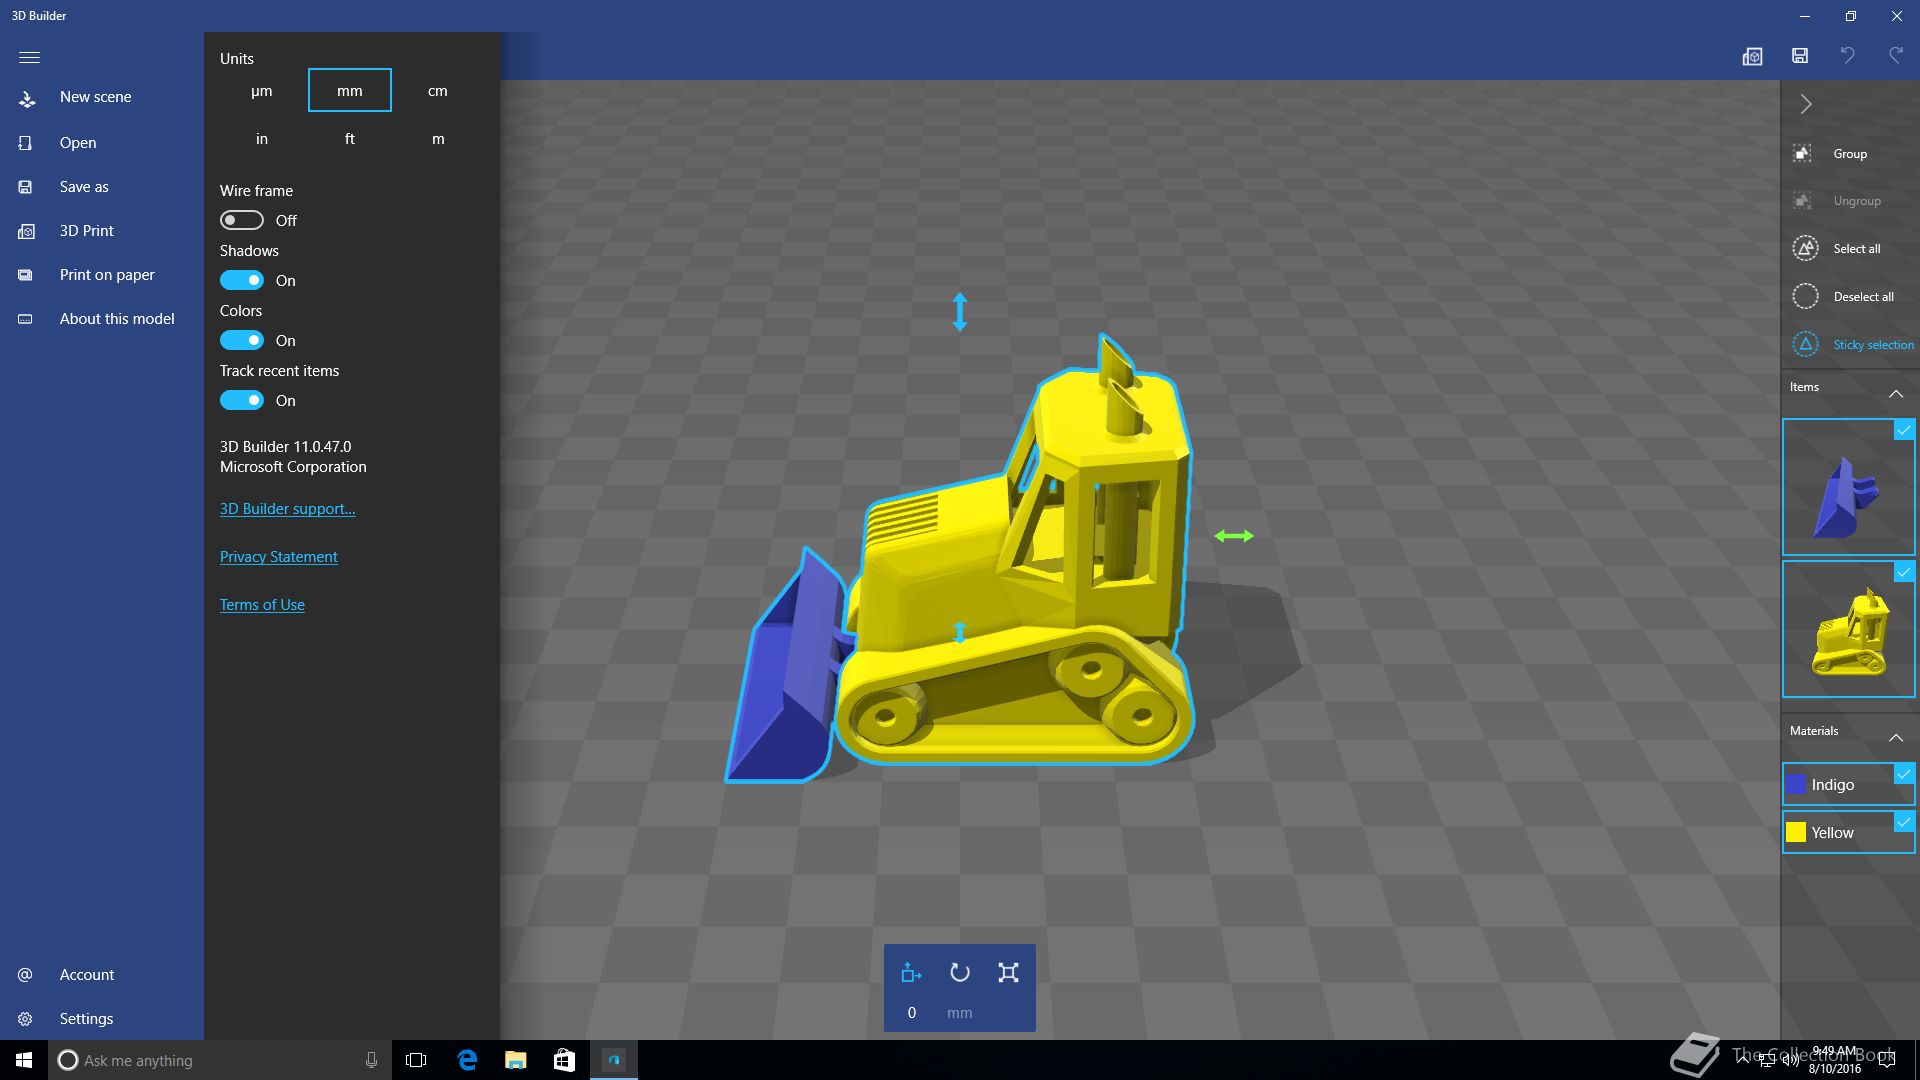1920x1080 pixels.
Task: Click the Deselect all circle icon
Action: pos(1805,296)
